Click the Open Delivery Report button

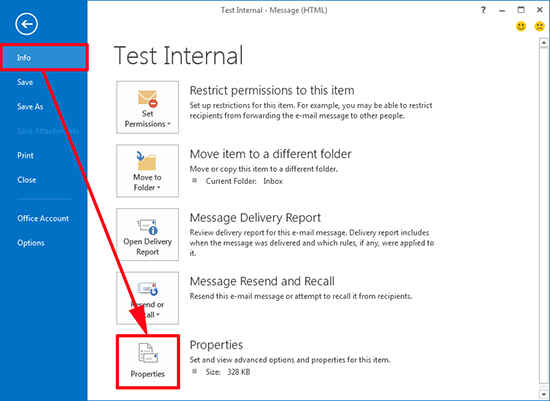click(x=147, y=234)
